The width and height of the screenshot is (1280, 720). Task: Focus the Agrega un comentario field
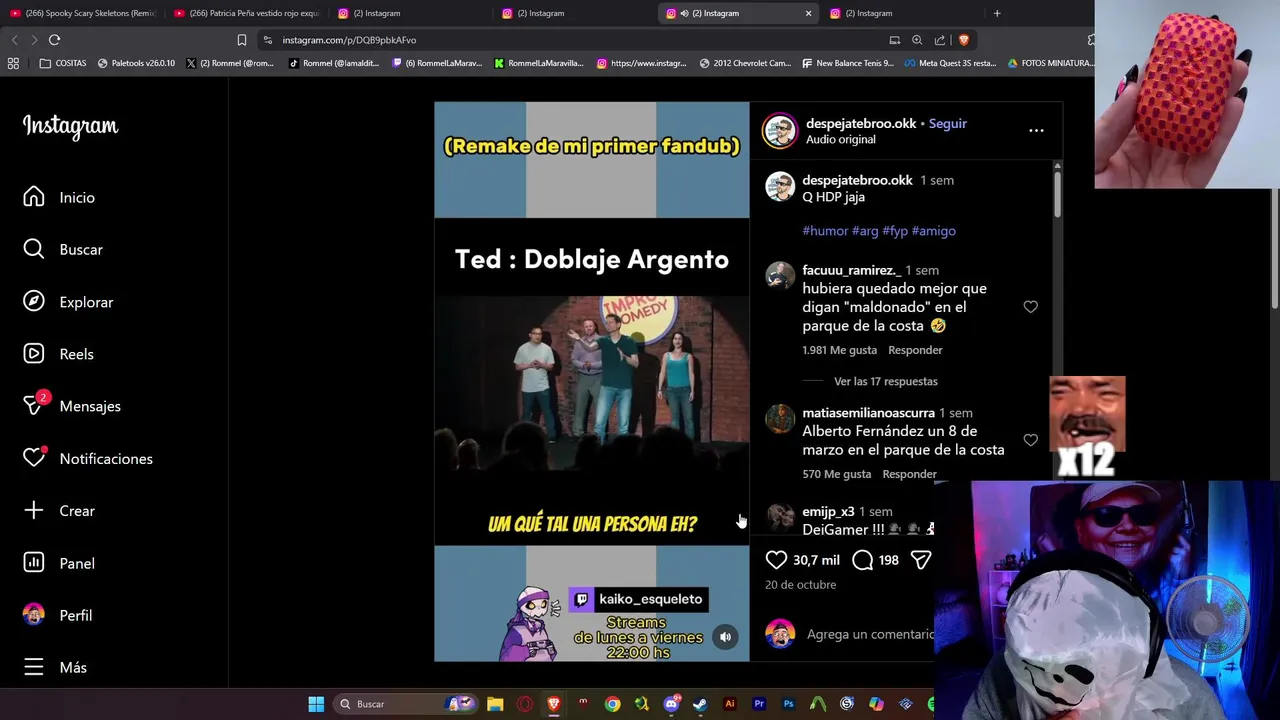(868, 634)
